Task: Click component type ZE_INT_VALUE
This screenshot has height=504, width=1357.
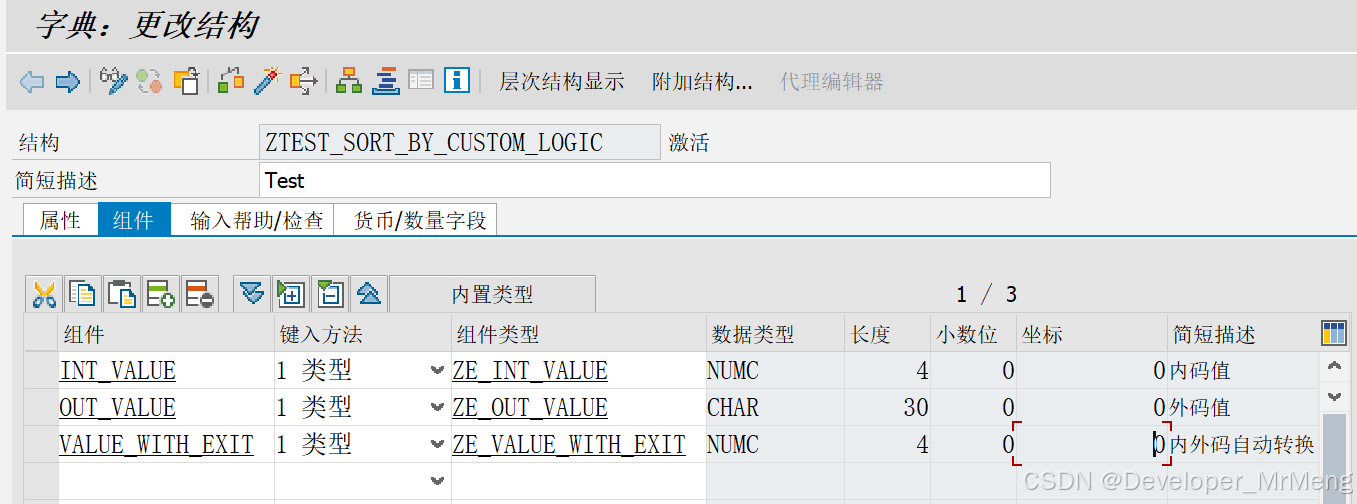Action: 578,371
